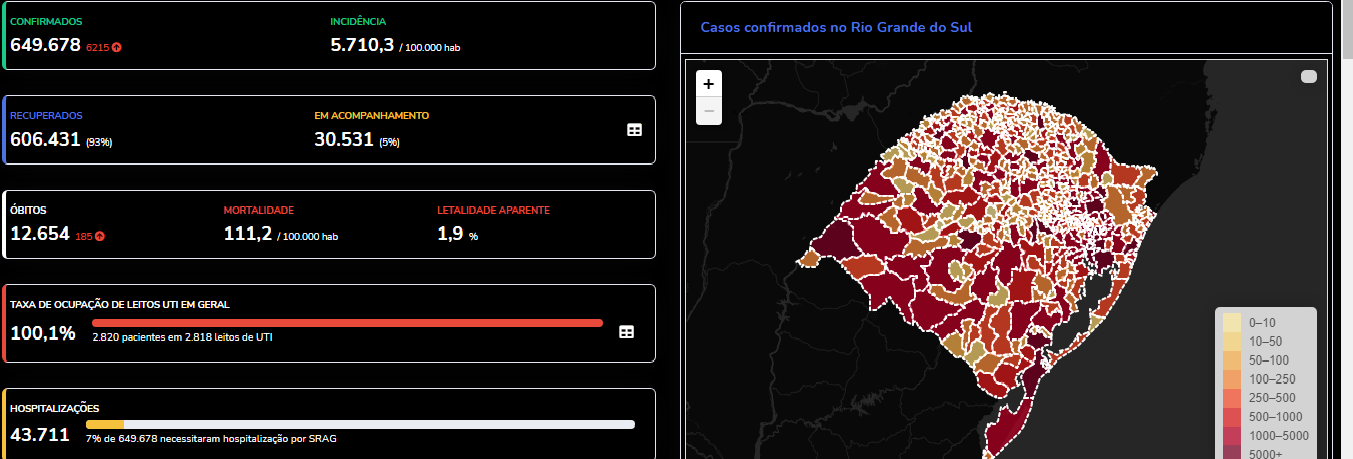The image size is (1353, 459).
Task: Zoom out the map with minus button
Action: click(709, 111)
